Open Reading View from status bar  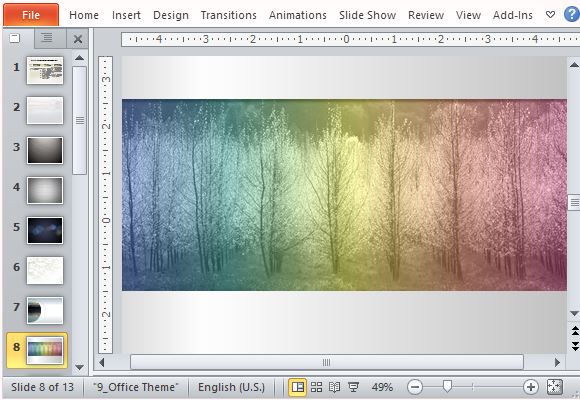pos(334,387)
